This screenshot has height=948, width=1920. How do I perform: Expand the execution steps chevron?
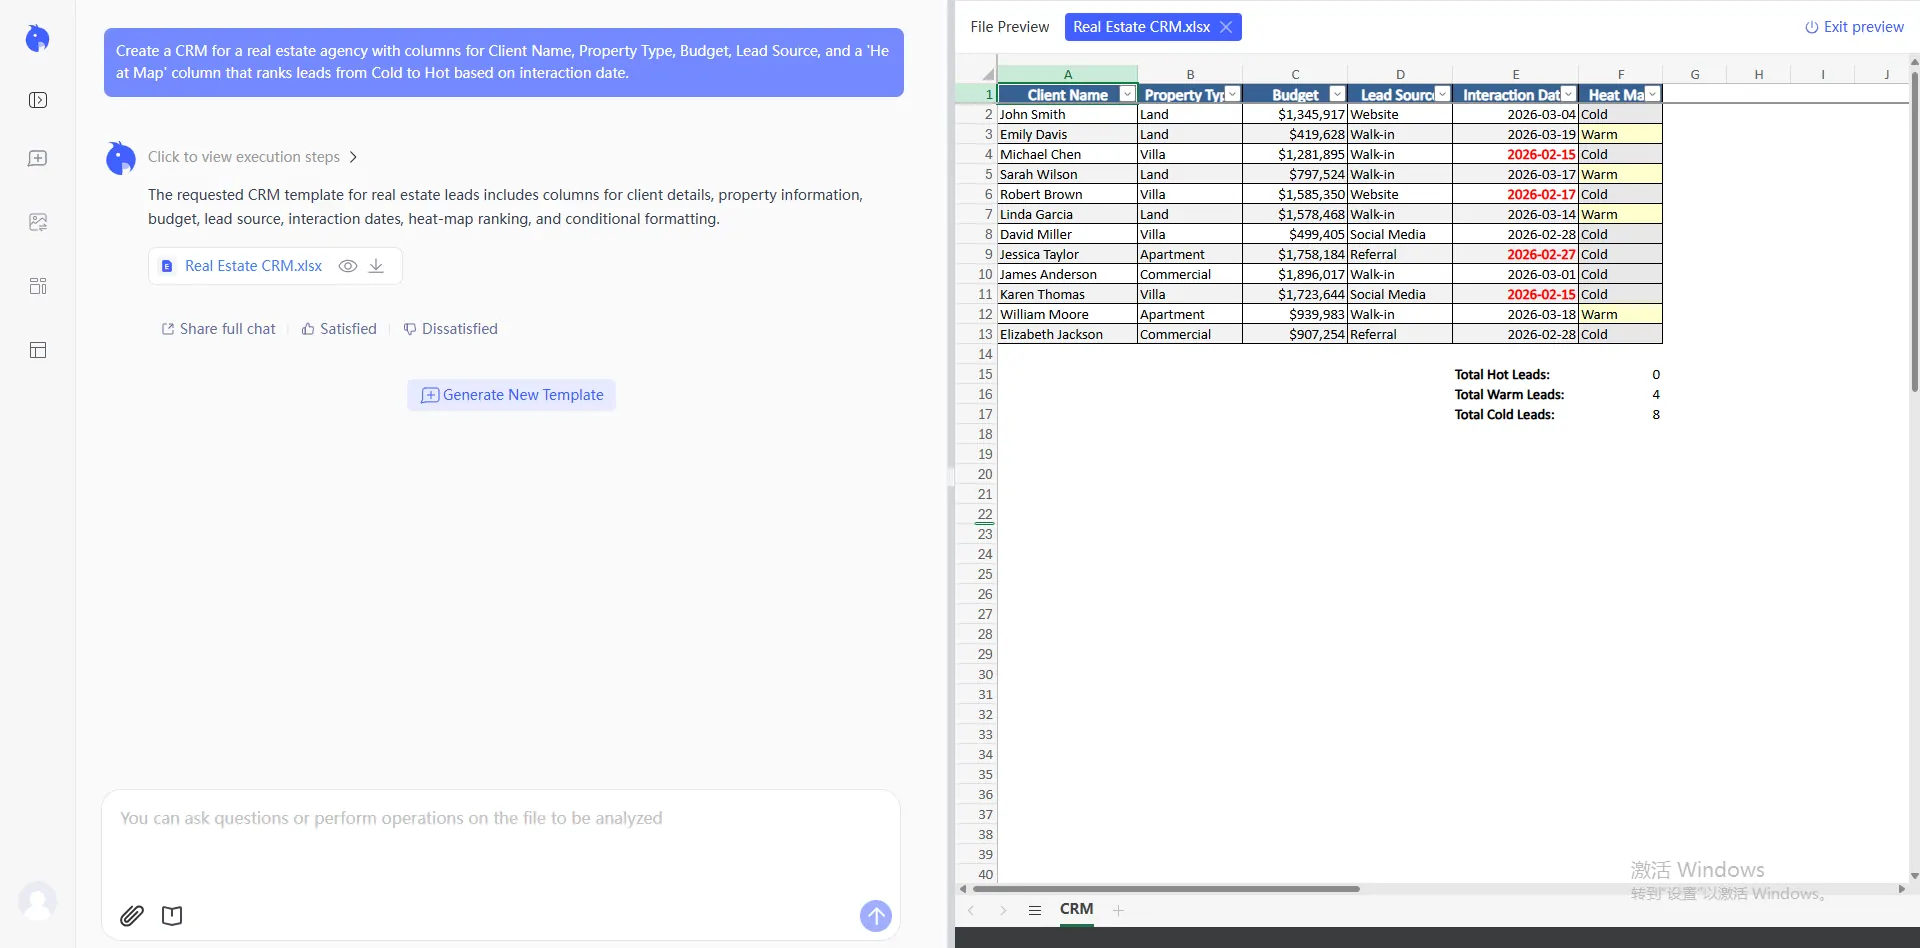[353, 157]
